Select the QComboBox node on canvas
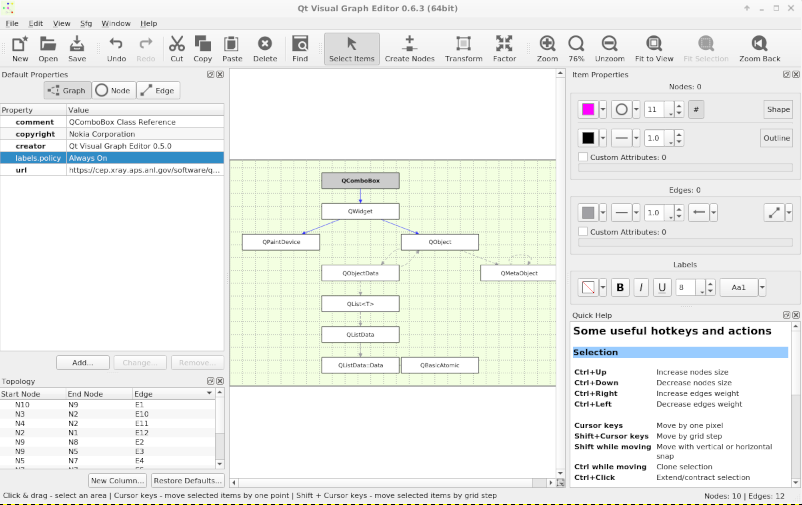This screenshot has width=802, height=505. pos(360,181)
